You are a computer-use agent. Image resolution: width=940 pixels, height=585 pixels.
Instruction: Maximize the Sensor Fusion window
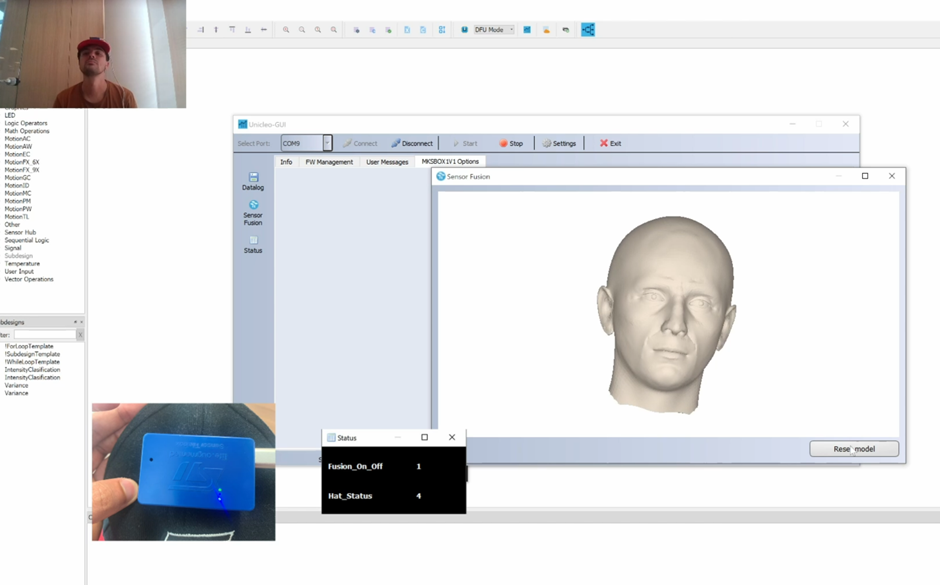[864, 176]
